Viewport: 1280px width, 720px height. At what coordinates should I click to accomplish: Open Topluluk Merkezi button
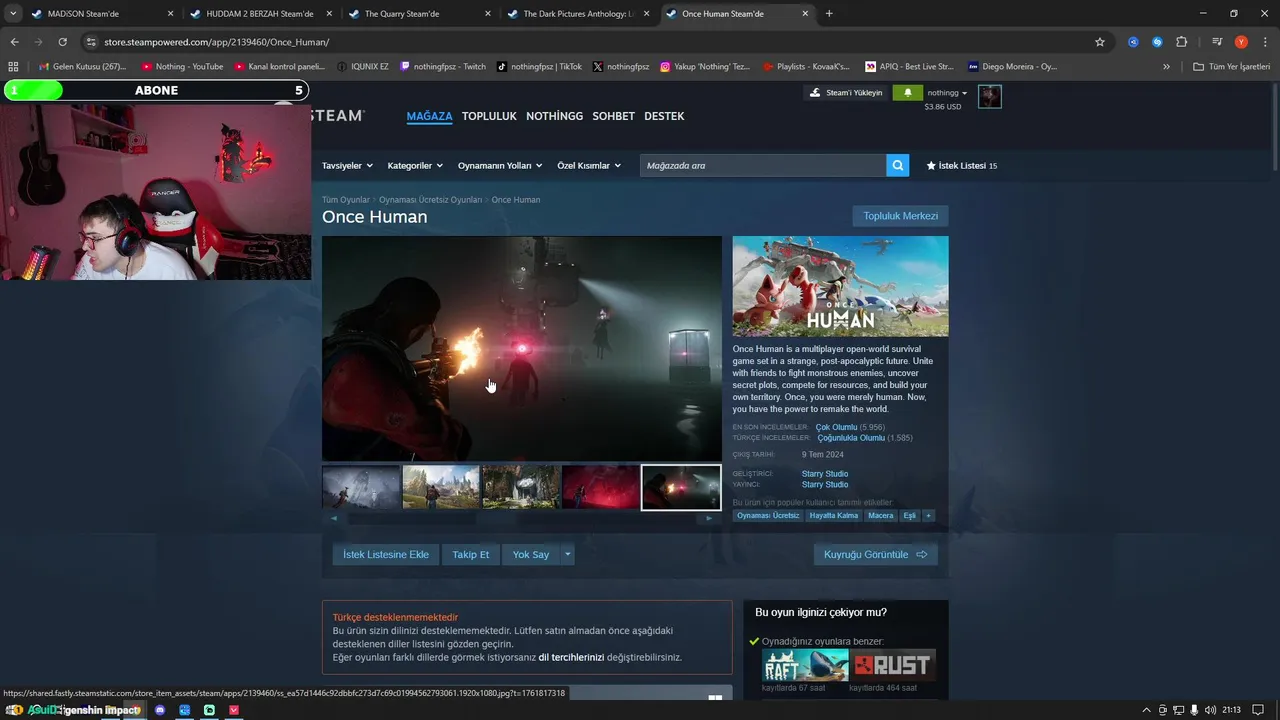(900, 216)
